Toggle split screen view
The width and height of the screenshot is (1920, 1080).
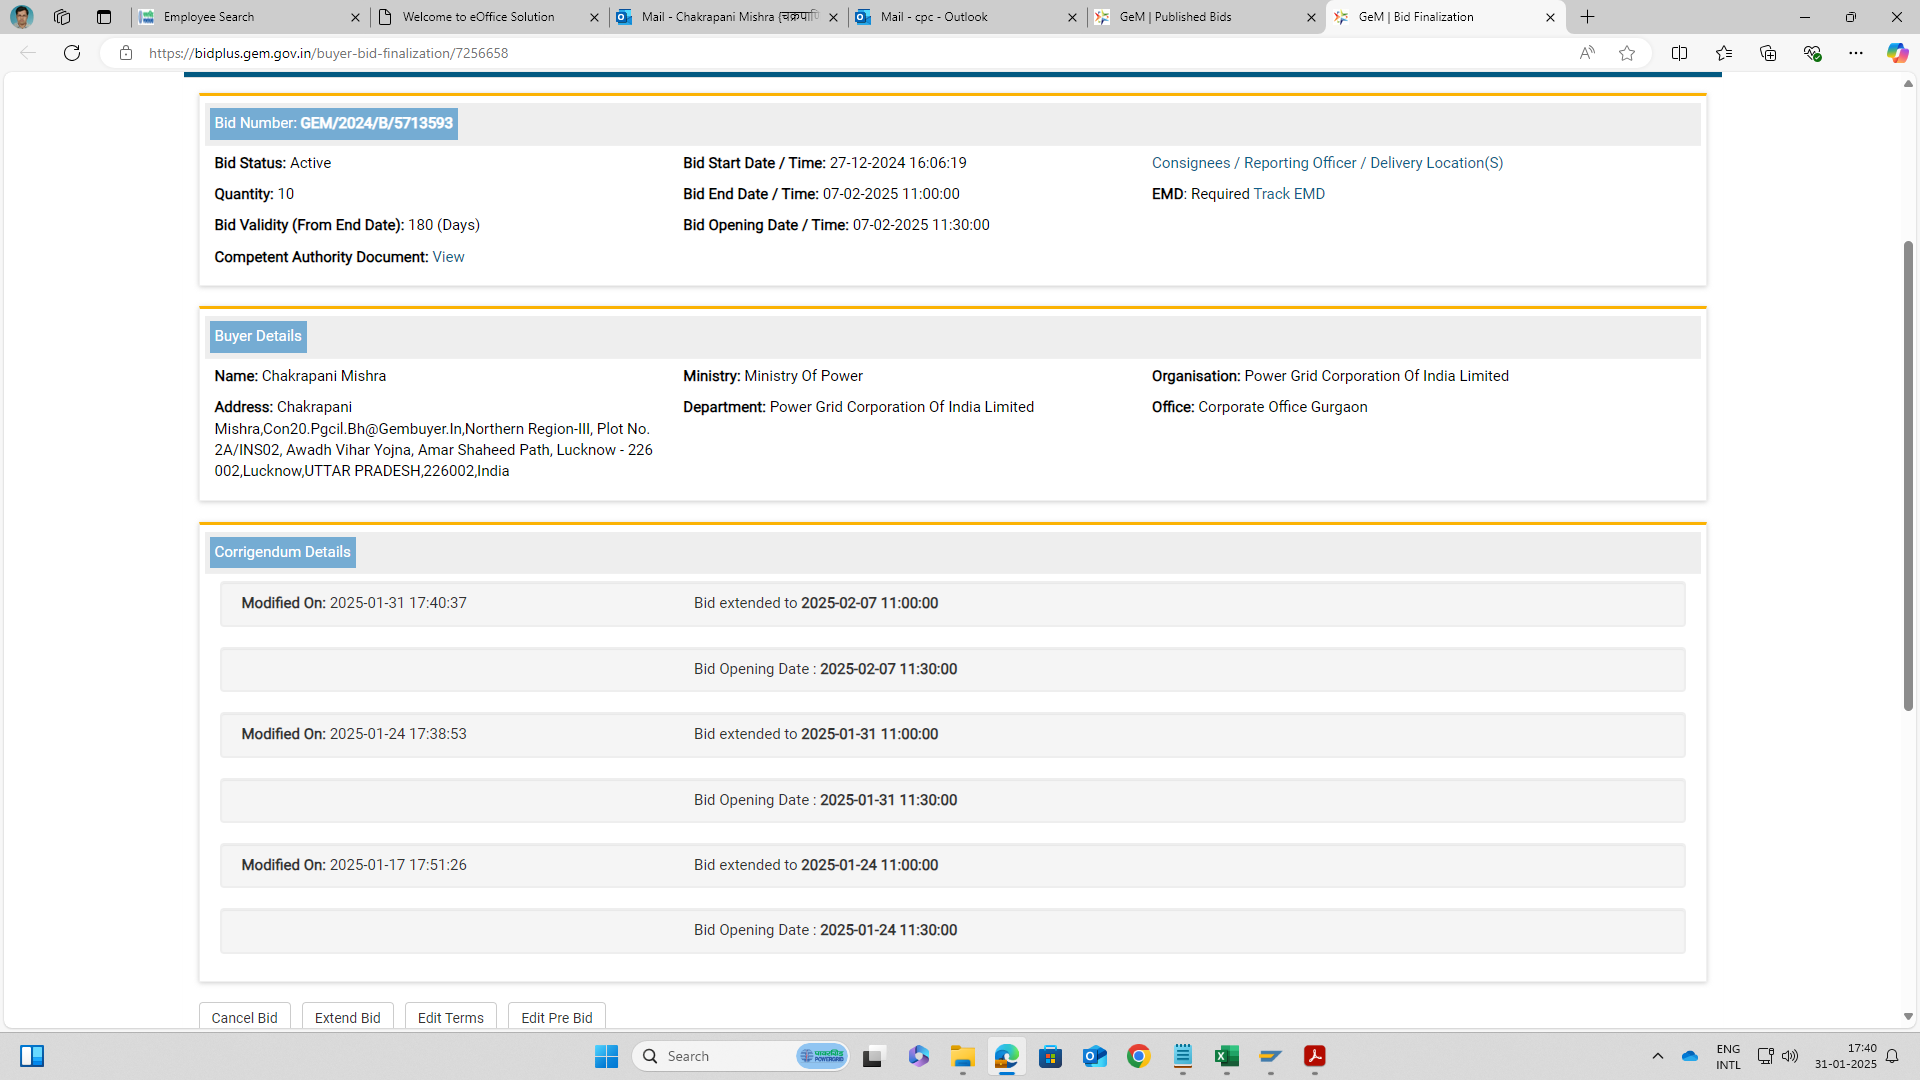click(x=1679, y=53)
